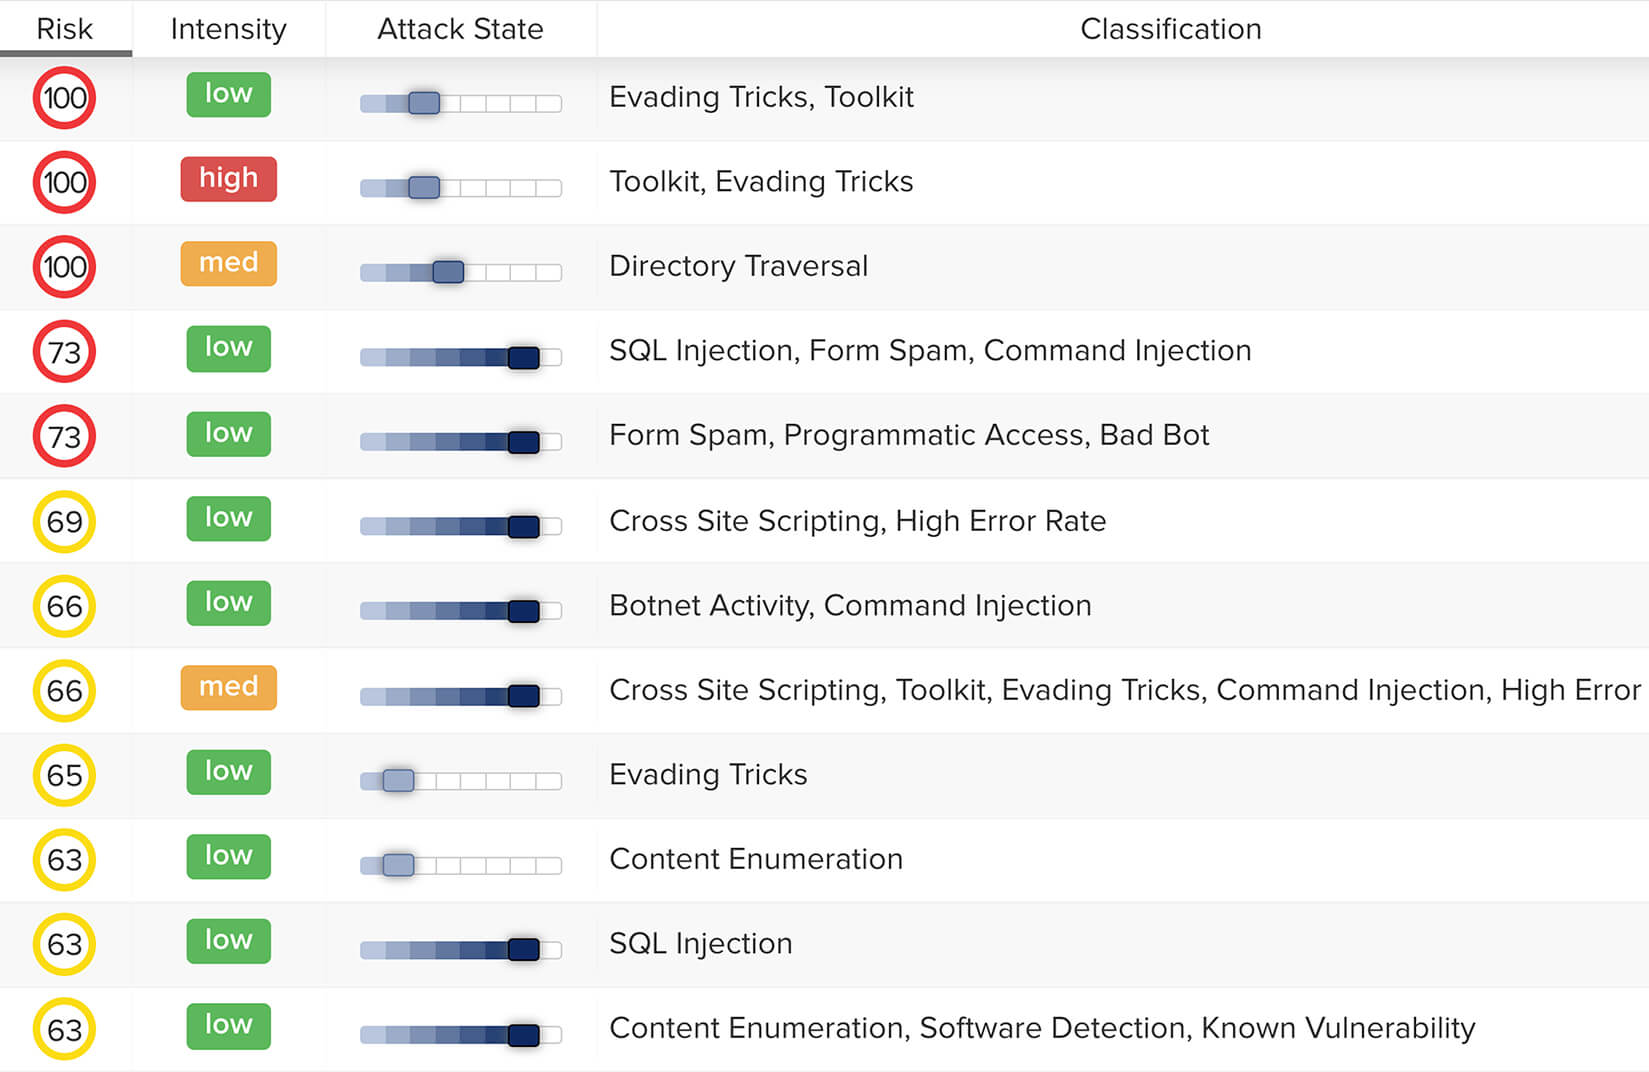Click the Attack State column header

[460, 29]
